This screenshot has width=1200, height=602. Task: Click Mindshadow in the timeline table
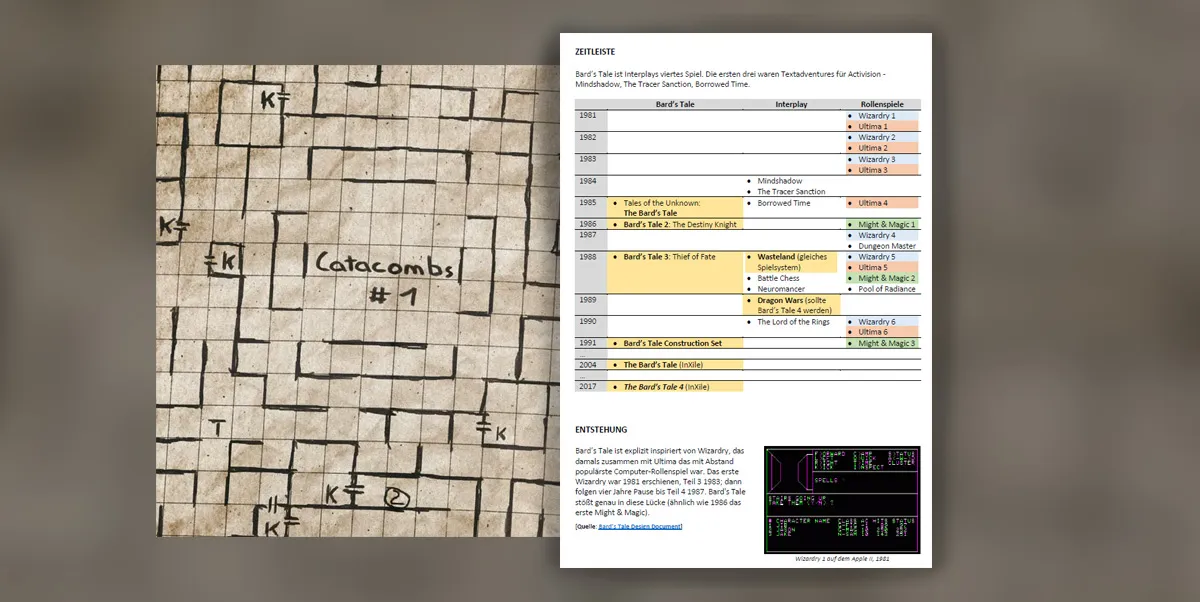(x=779, y=181)
